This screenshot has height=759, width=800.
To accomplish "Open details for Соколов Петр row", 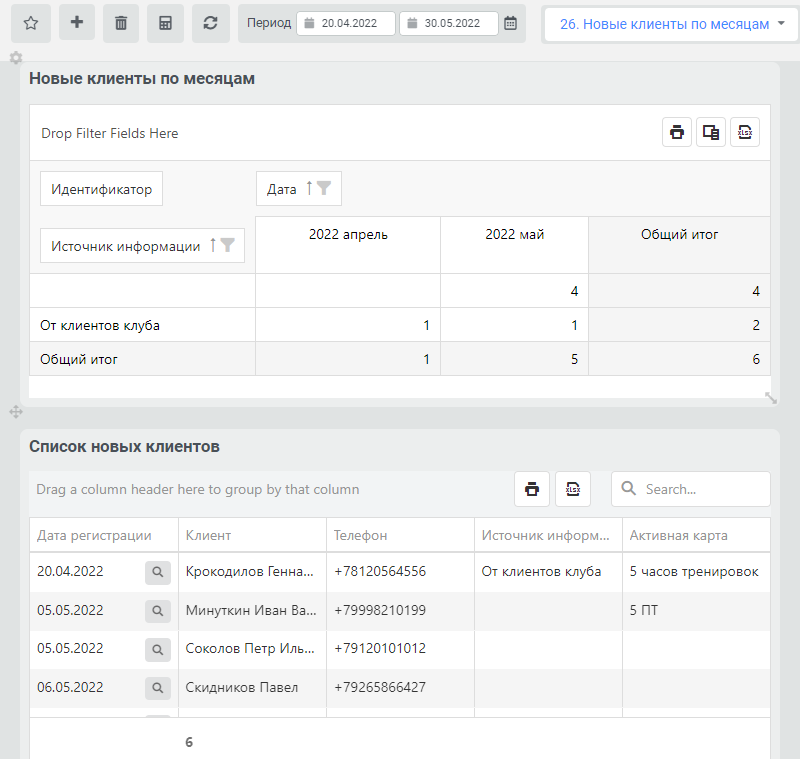I will [158, 649].
